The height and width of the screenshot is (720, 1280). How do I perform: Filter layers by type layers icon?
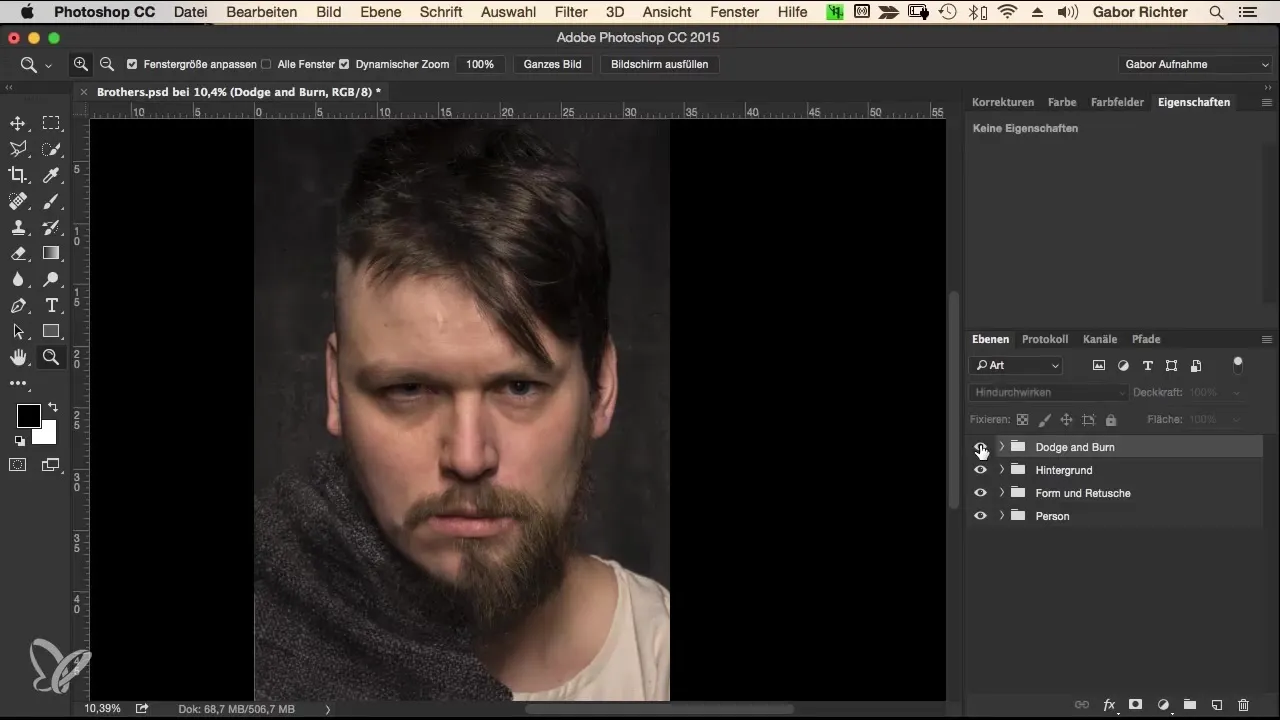[1147, 366]
